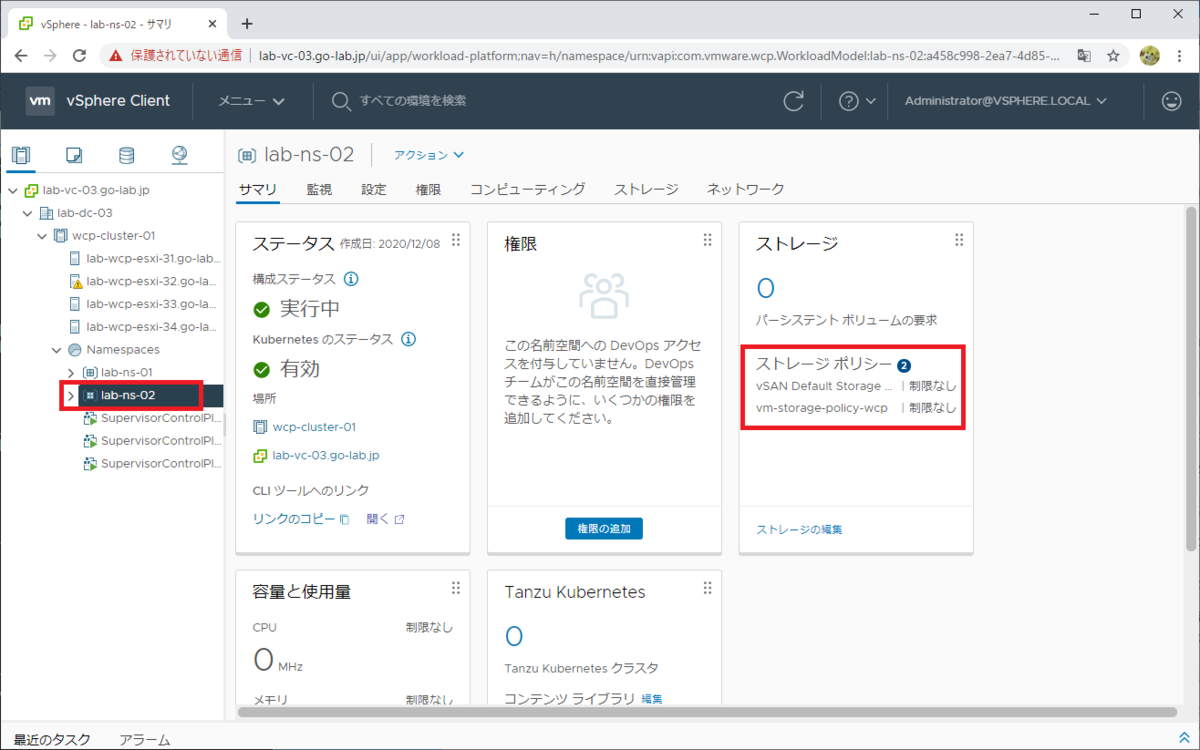Click drag handle on ステータス card
1200x750 pixels.
coord(456,240)
